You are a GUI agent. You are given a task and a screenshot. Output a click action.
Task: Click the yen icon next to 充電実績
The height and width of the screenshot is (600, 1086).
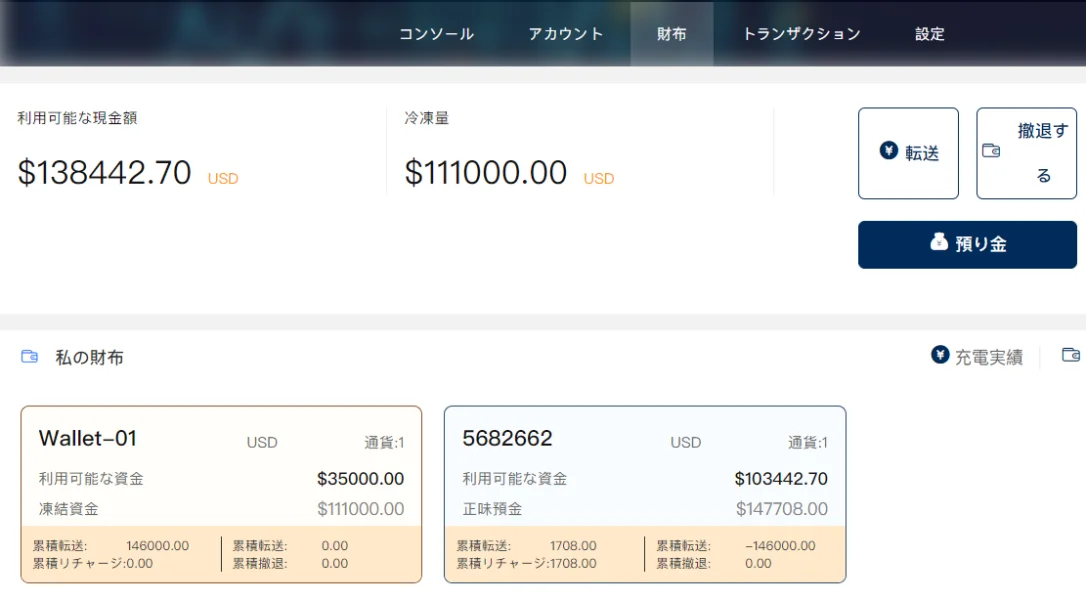940,355
